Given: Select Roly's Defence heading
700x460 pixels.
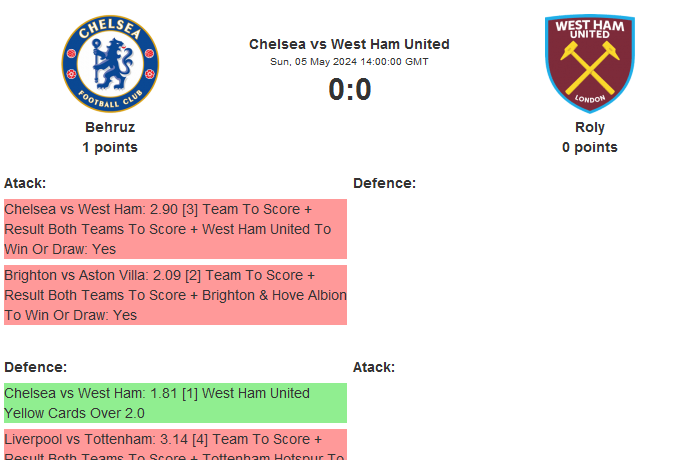Looking at the screenshot, I should pyautogui.click(x=384, y=183).
